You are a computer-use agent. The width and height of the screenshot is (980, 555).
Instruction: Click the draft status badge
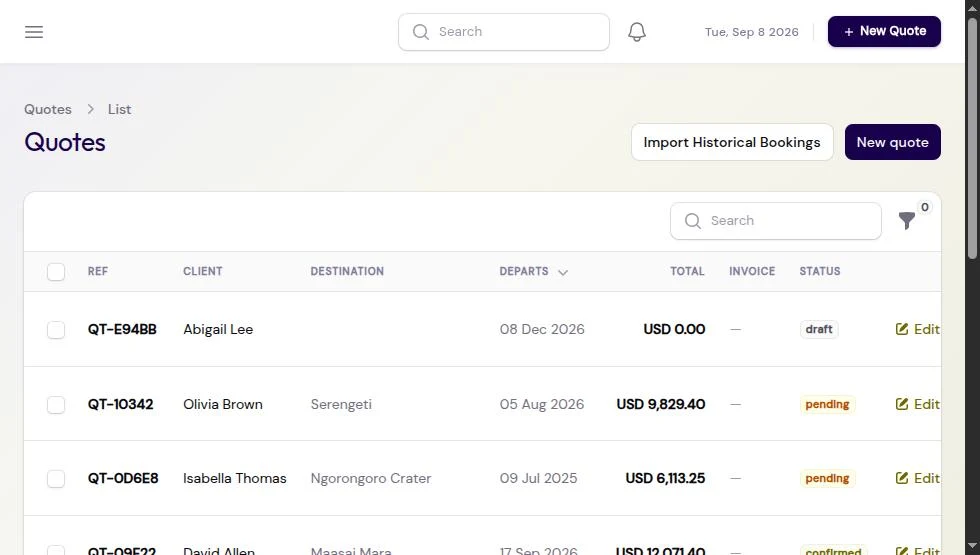[x=819, y=329]
